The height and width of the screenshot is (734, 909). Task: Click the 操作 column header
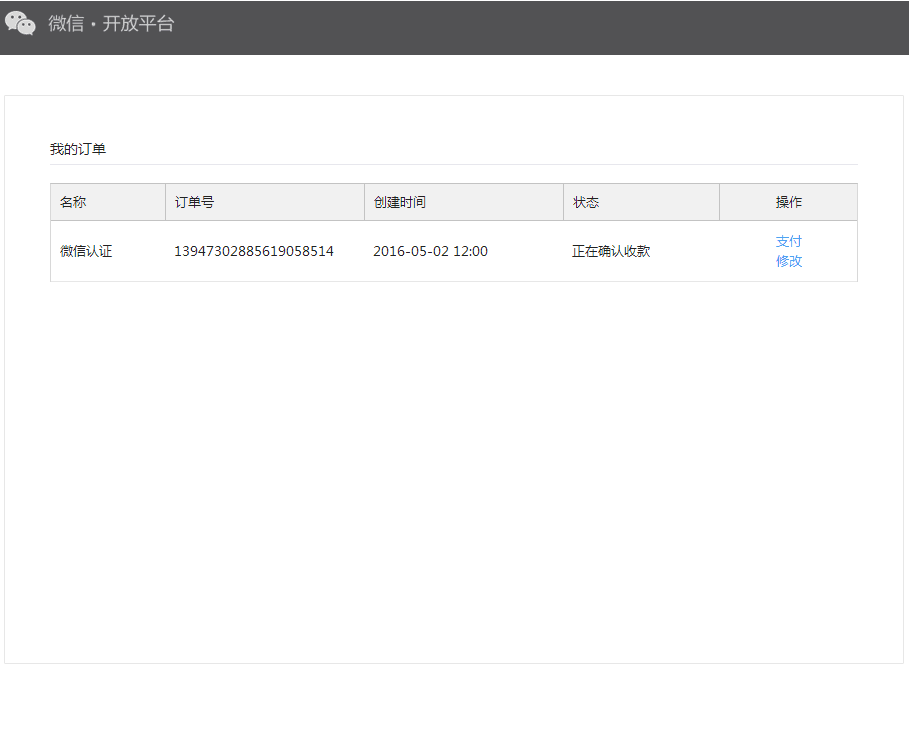(788, 202)
